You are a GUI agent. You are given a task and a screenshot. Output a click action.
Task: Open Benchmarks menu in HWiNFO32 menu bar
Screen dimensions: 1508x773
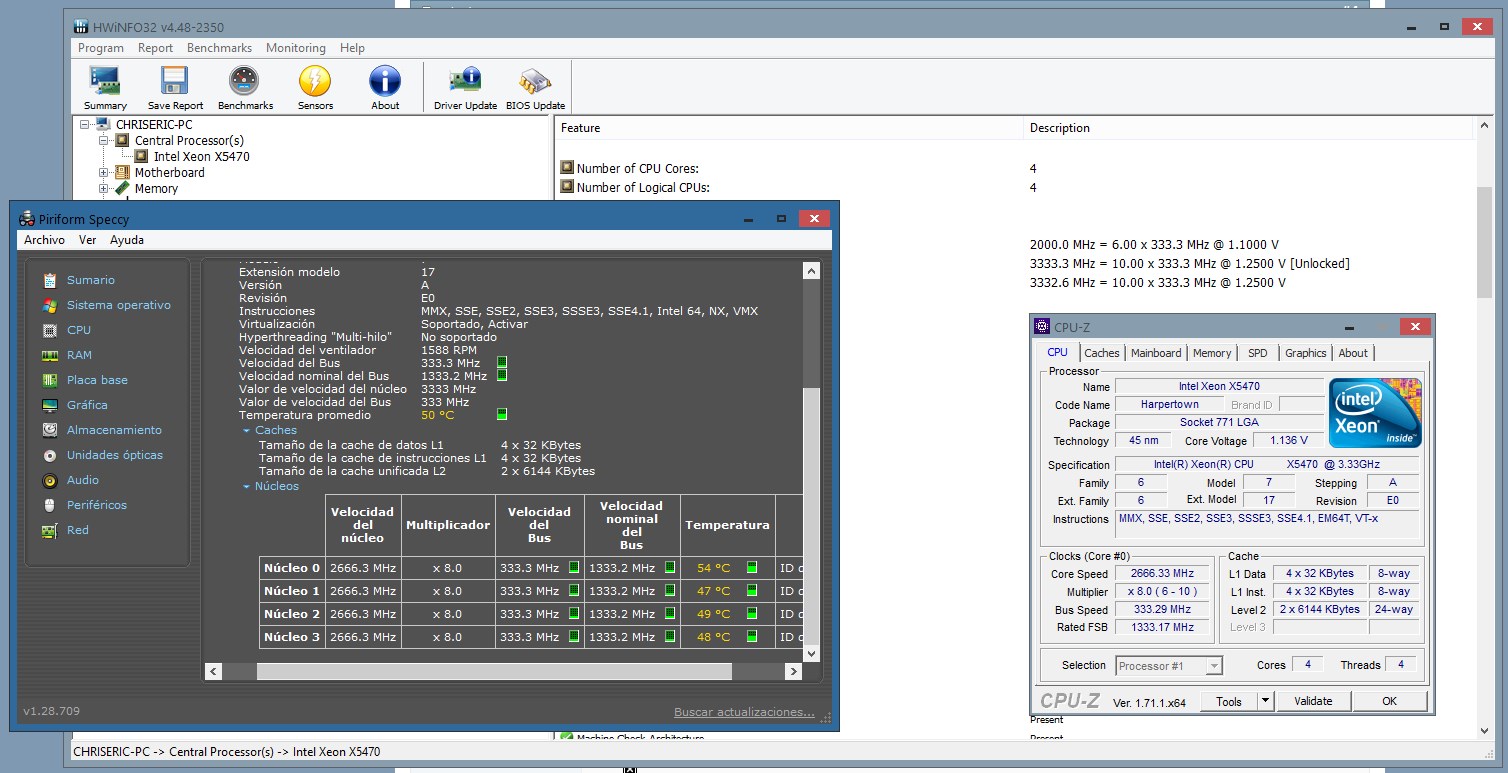click(219, 48)
